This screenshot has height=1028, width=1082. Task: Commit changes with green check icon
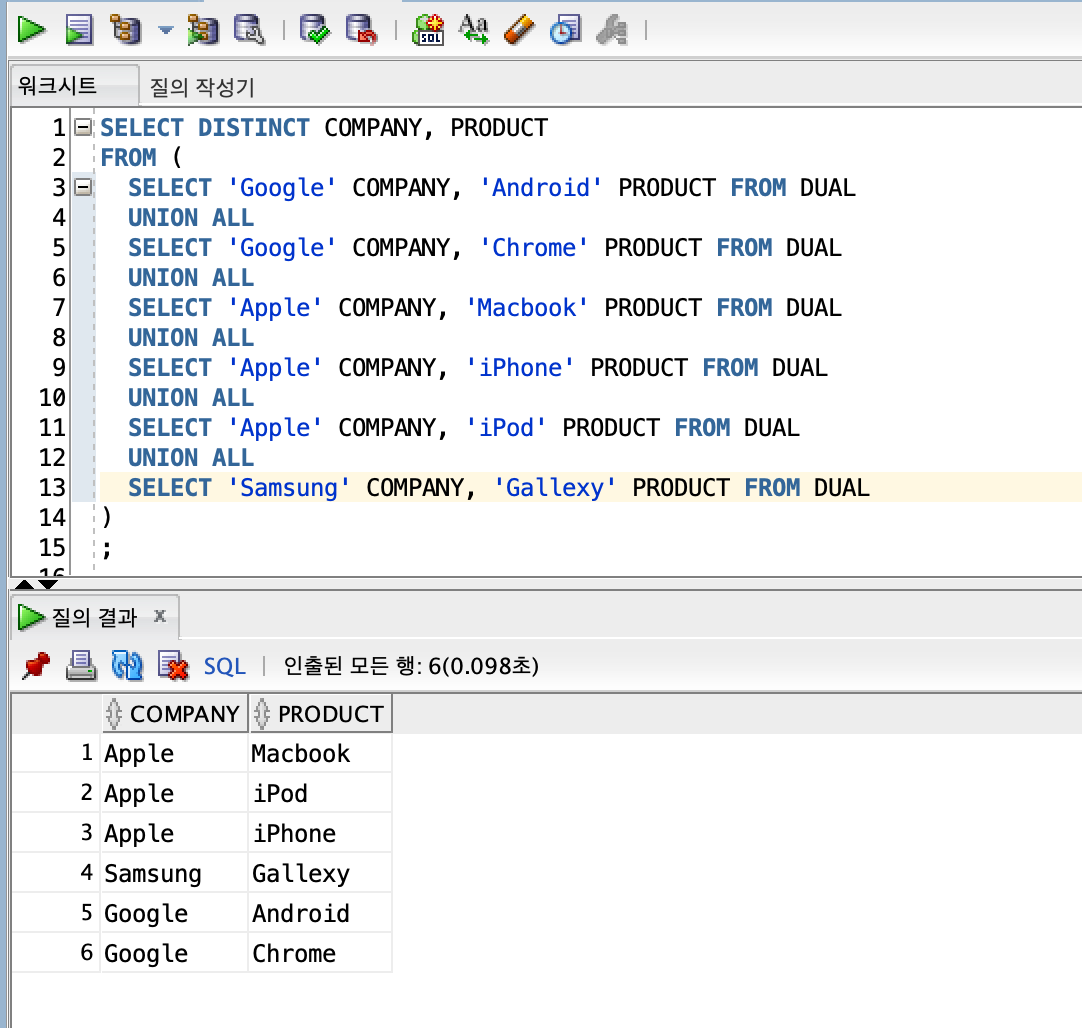(315, 30)
